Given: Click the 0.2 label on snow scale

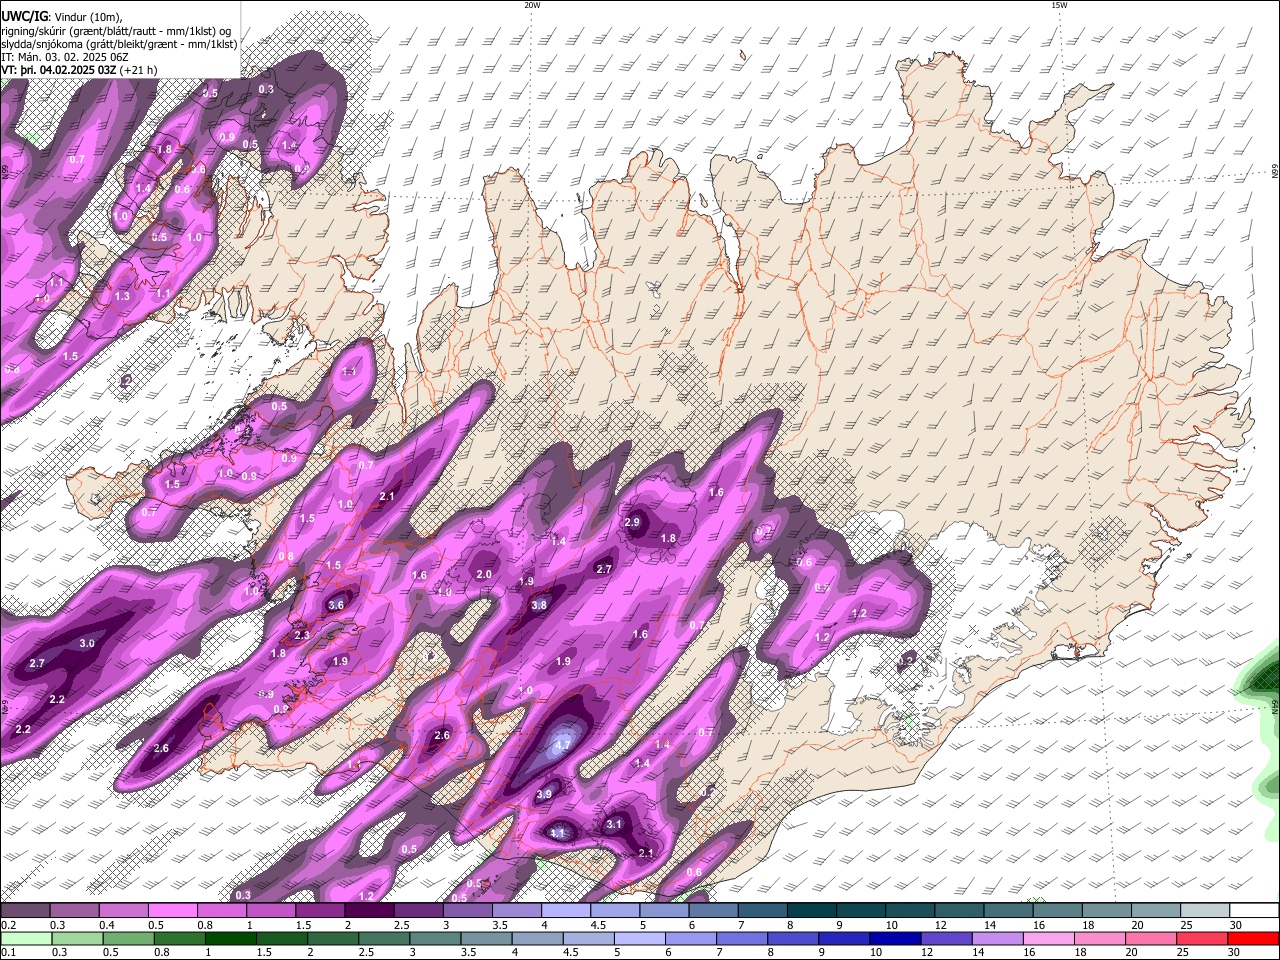Looking at the screenshot, I should coord(8,925).
